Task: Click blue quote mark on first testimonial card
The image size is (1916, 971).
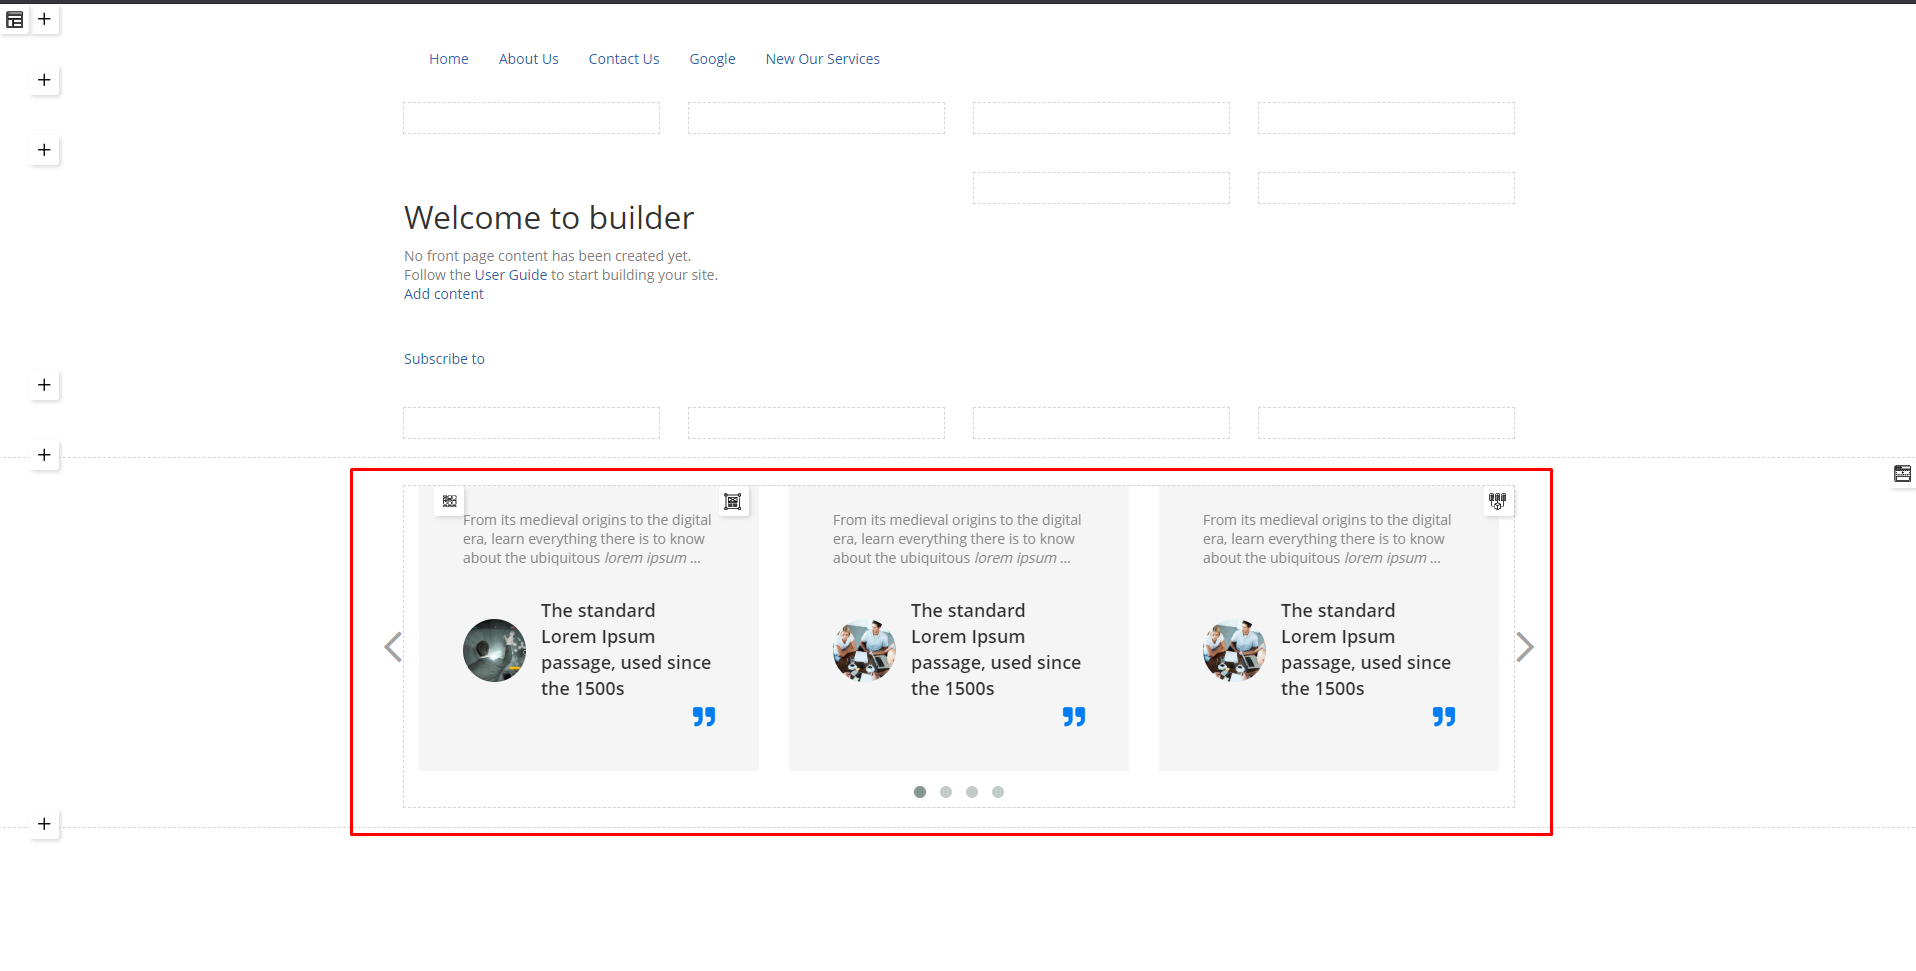Action: (x=704, y=717)
